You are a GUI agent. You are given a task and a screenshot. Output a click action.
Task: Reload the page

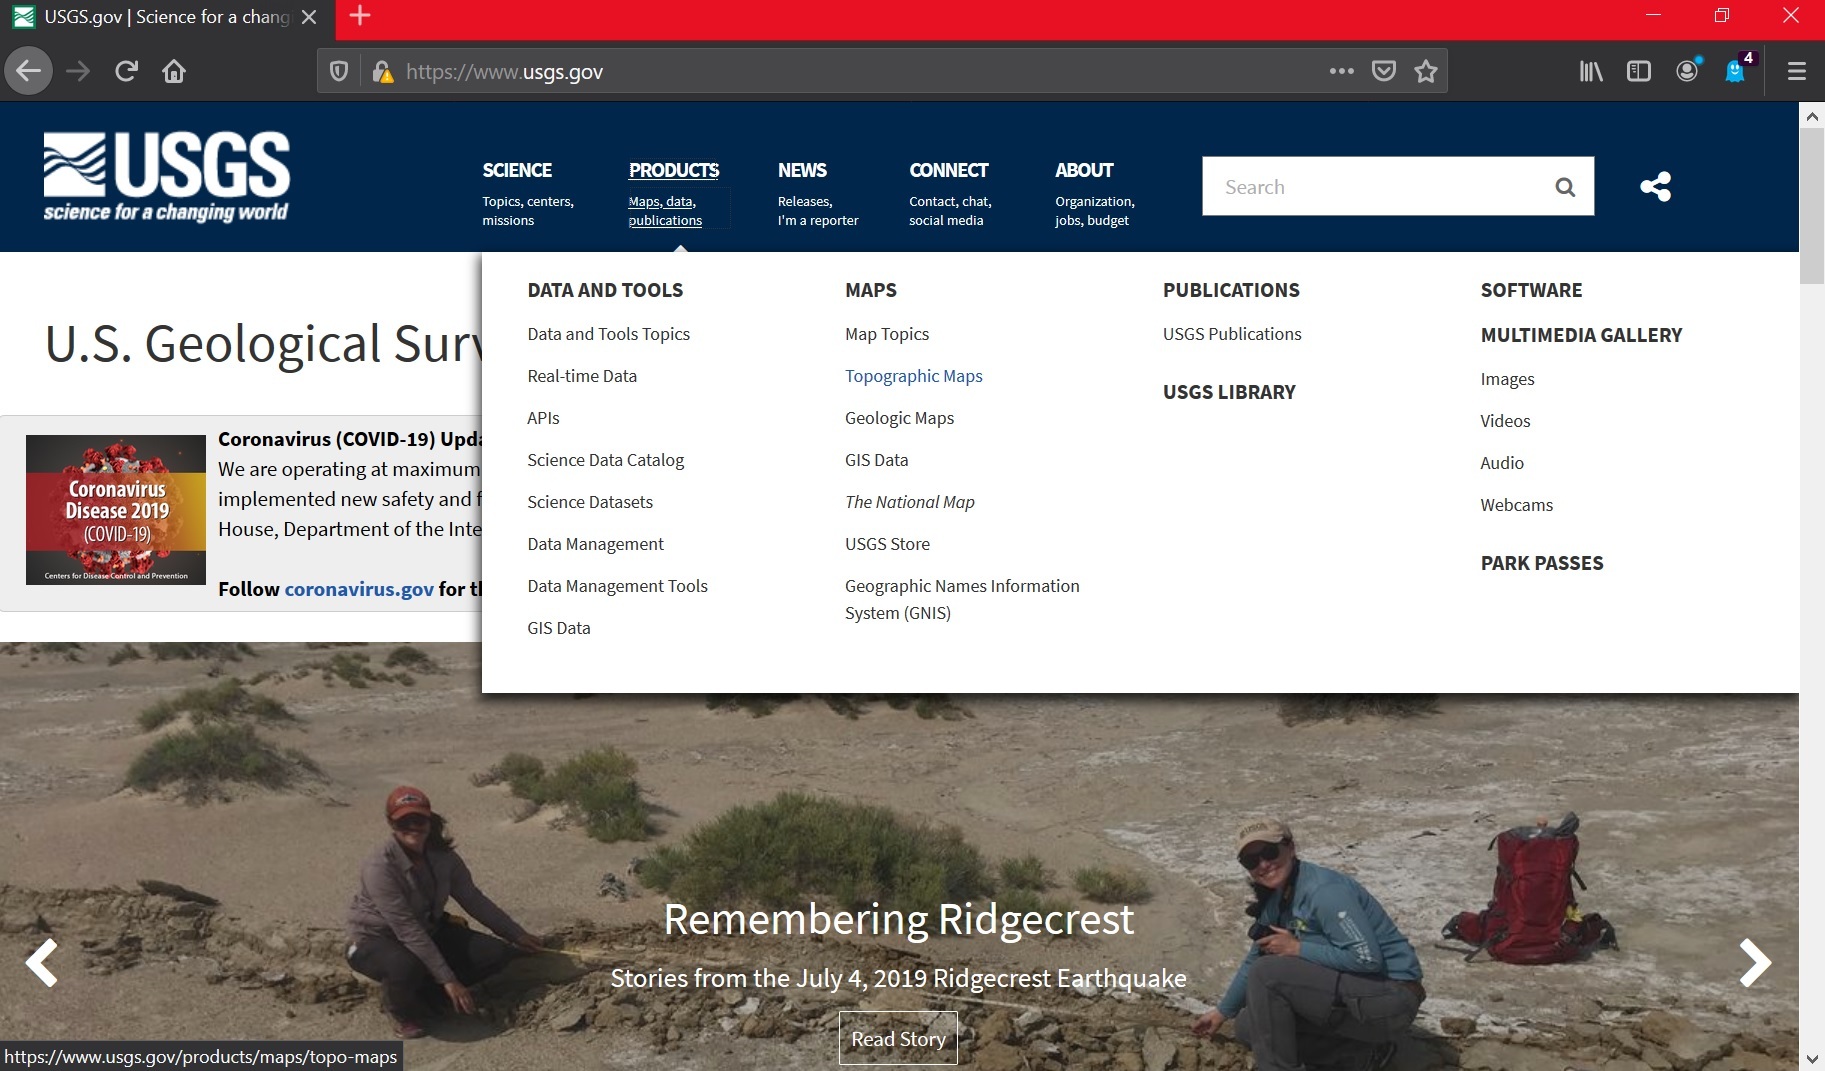[x=125, y=70]
